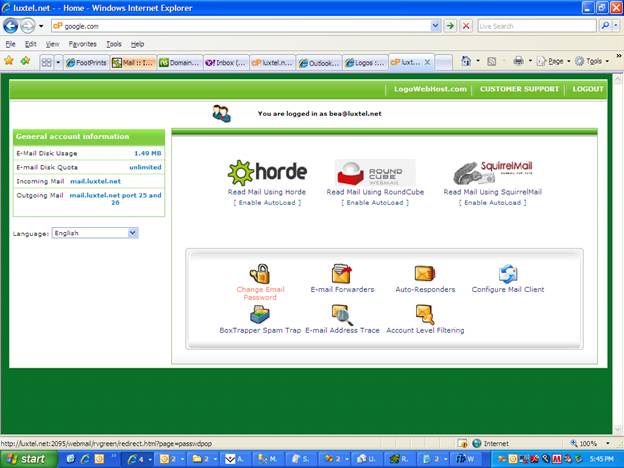This screenshot has height=468, width=624.
Task: Click Enable AutoLoad under RoundCube
Action: (x=375, y=203)
